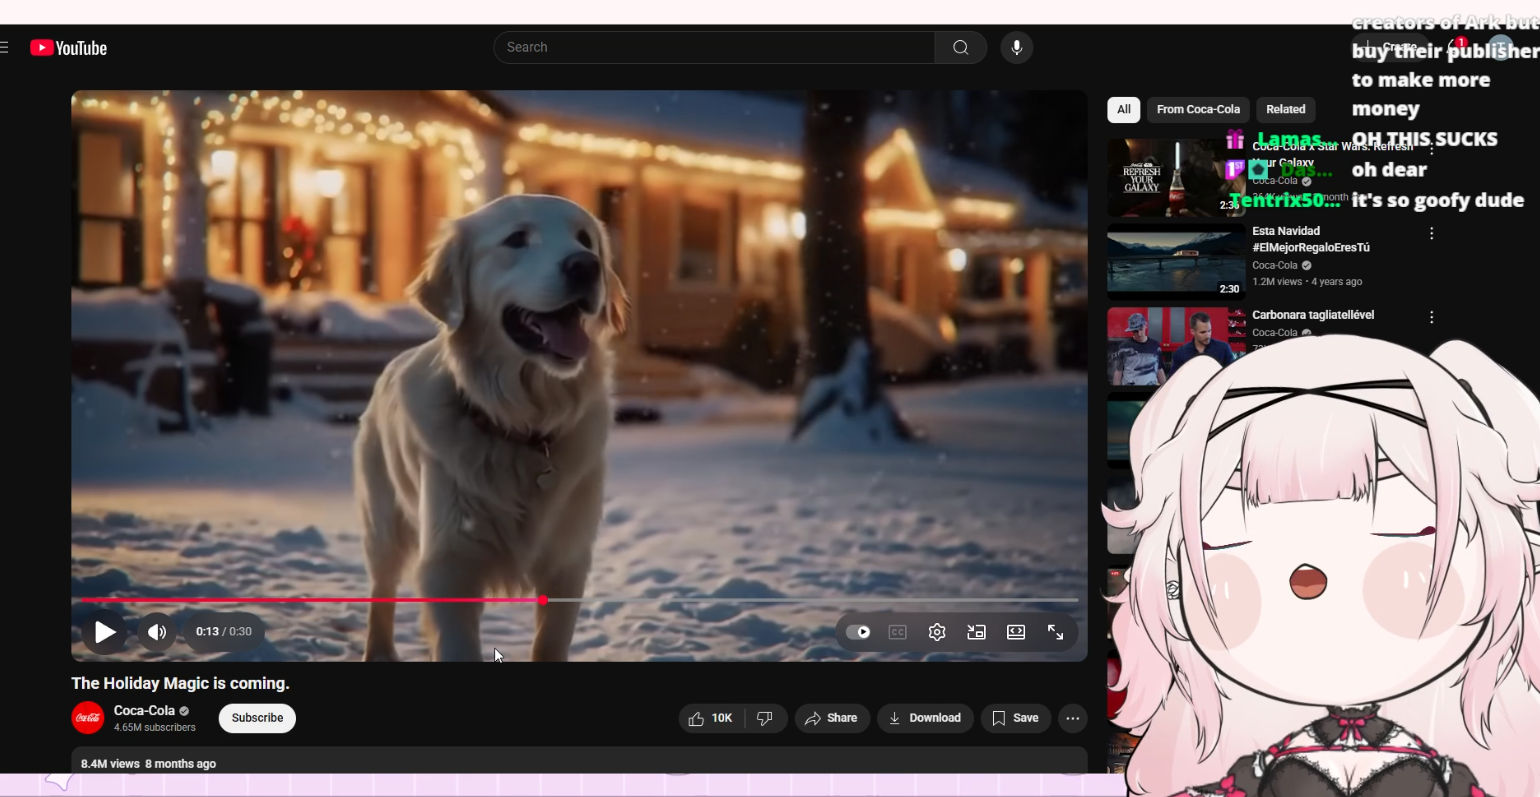Like the video with thumbs up

(x=711, y=718)
